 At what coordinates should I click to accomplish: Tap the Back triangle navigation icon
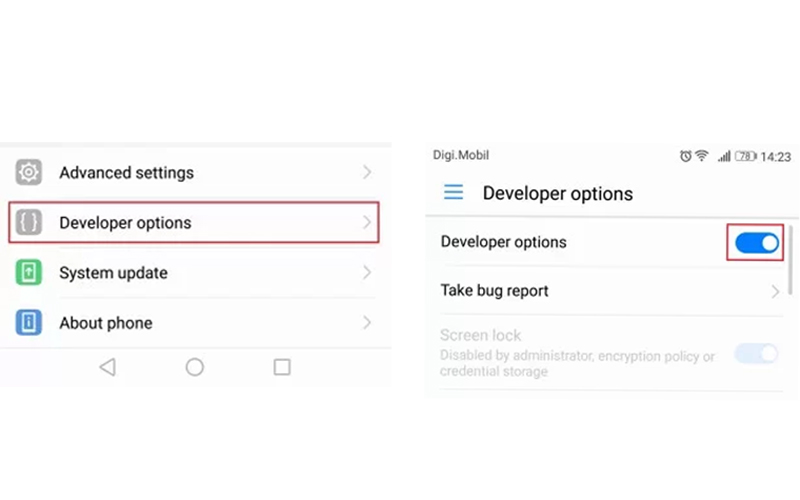(107, 367)
